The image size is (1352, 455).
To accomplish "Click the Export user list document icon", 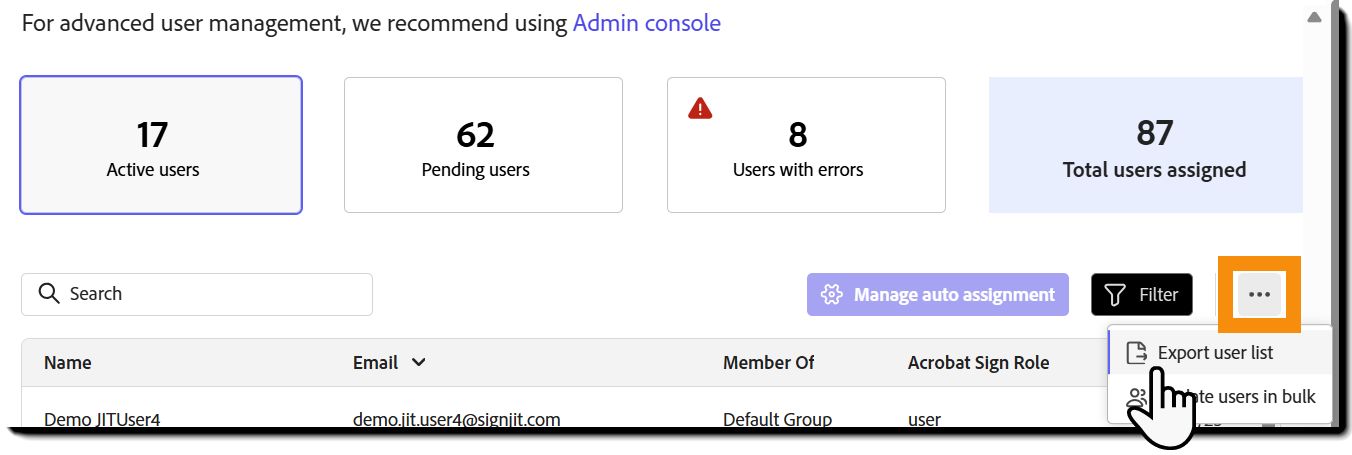I will [1136, 352].
